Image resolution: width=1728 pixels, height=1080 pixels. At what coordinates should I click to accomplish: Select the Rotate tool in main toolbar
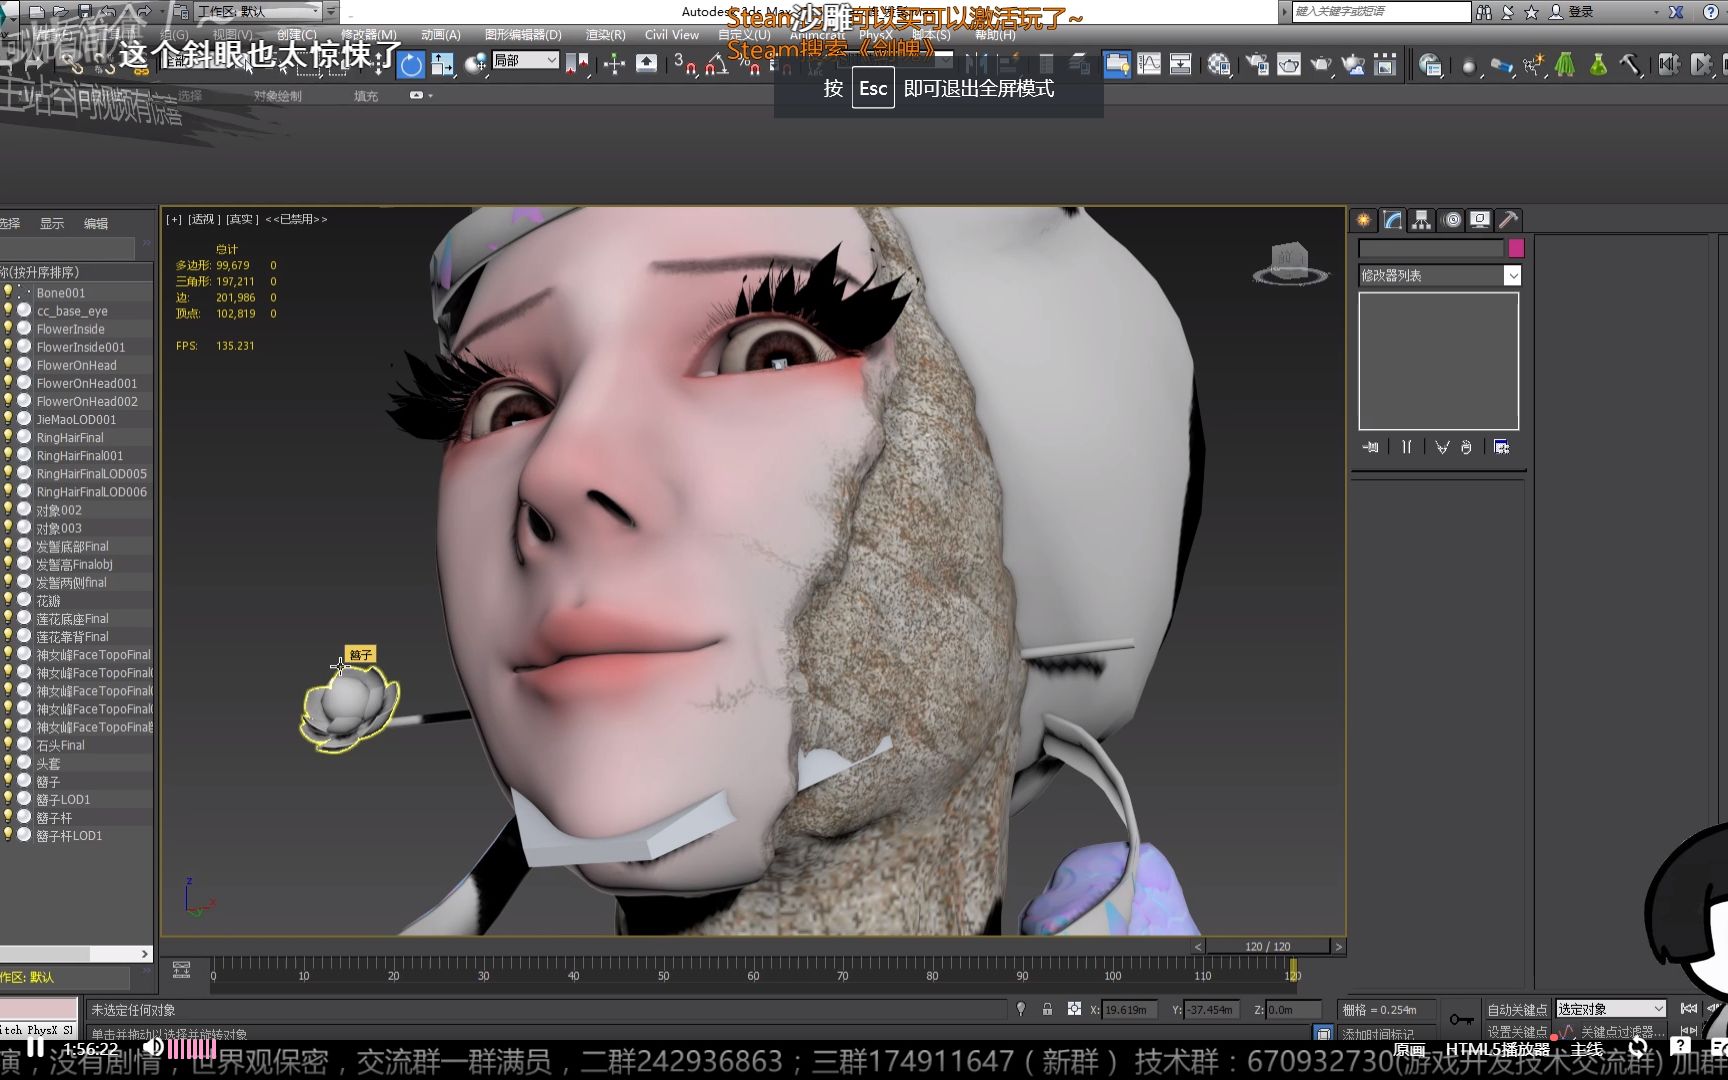[411, 65]
